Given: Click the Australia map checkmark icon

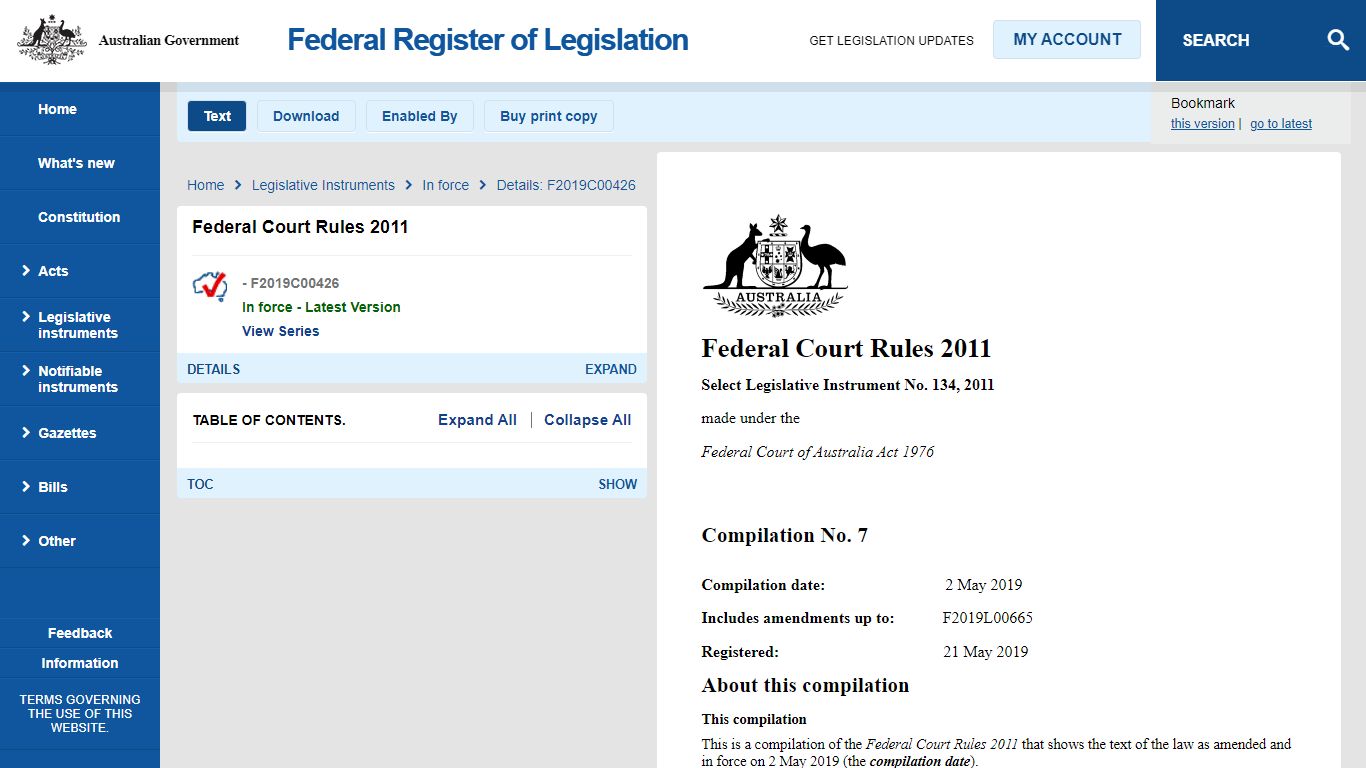Looking at the screenshot, I should tap(210, 286).
